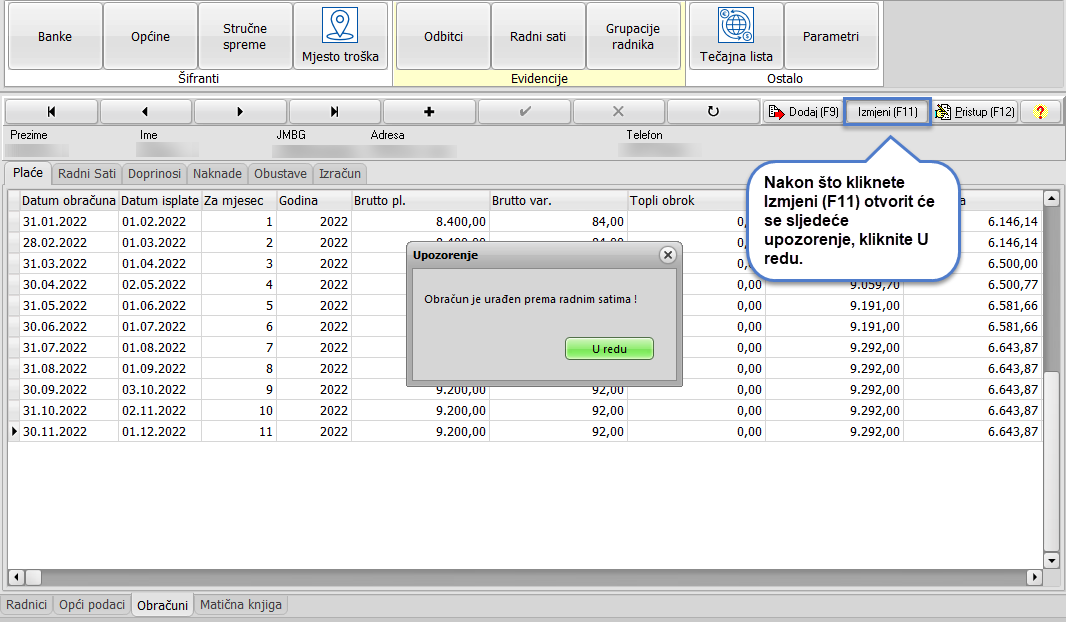This screenshot has width=1066, height=622.
Task: Switch to bottom Radnici tab
Action: 27,604
